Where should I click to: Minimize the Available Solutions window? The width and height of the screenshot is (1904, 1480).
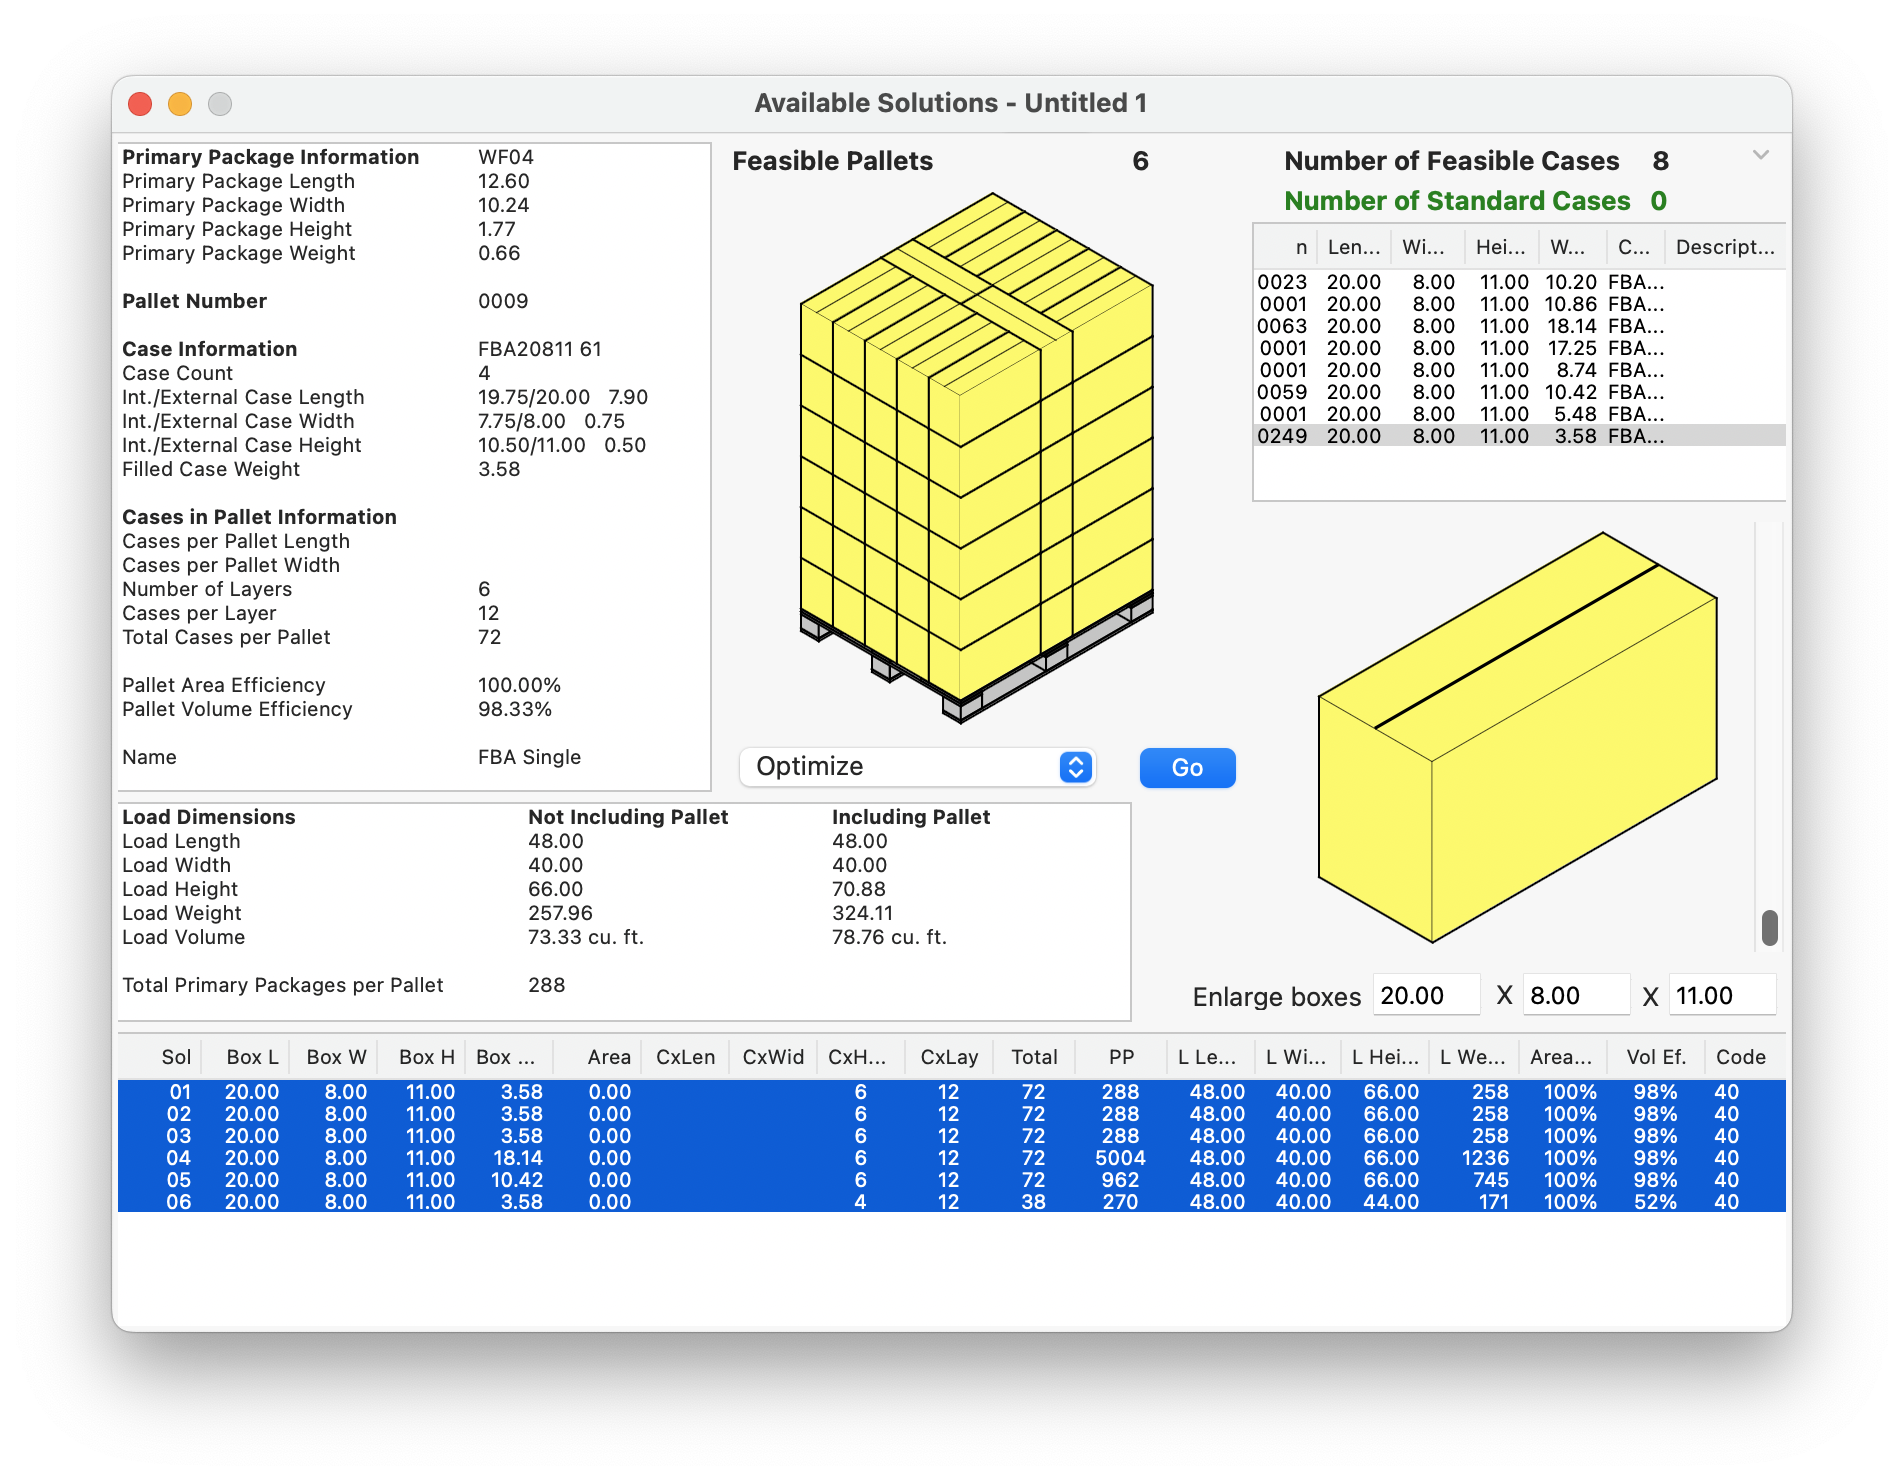point(180,104)
